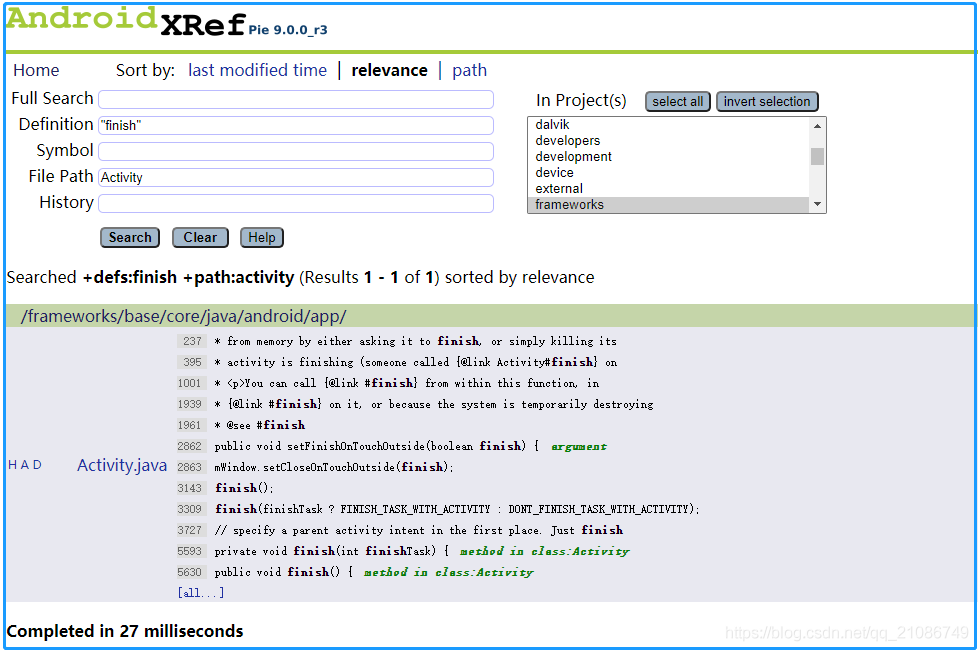Select external in project list
This screenshot has height=651, width=978.
pos(668,188)
